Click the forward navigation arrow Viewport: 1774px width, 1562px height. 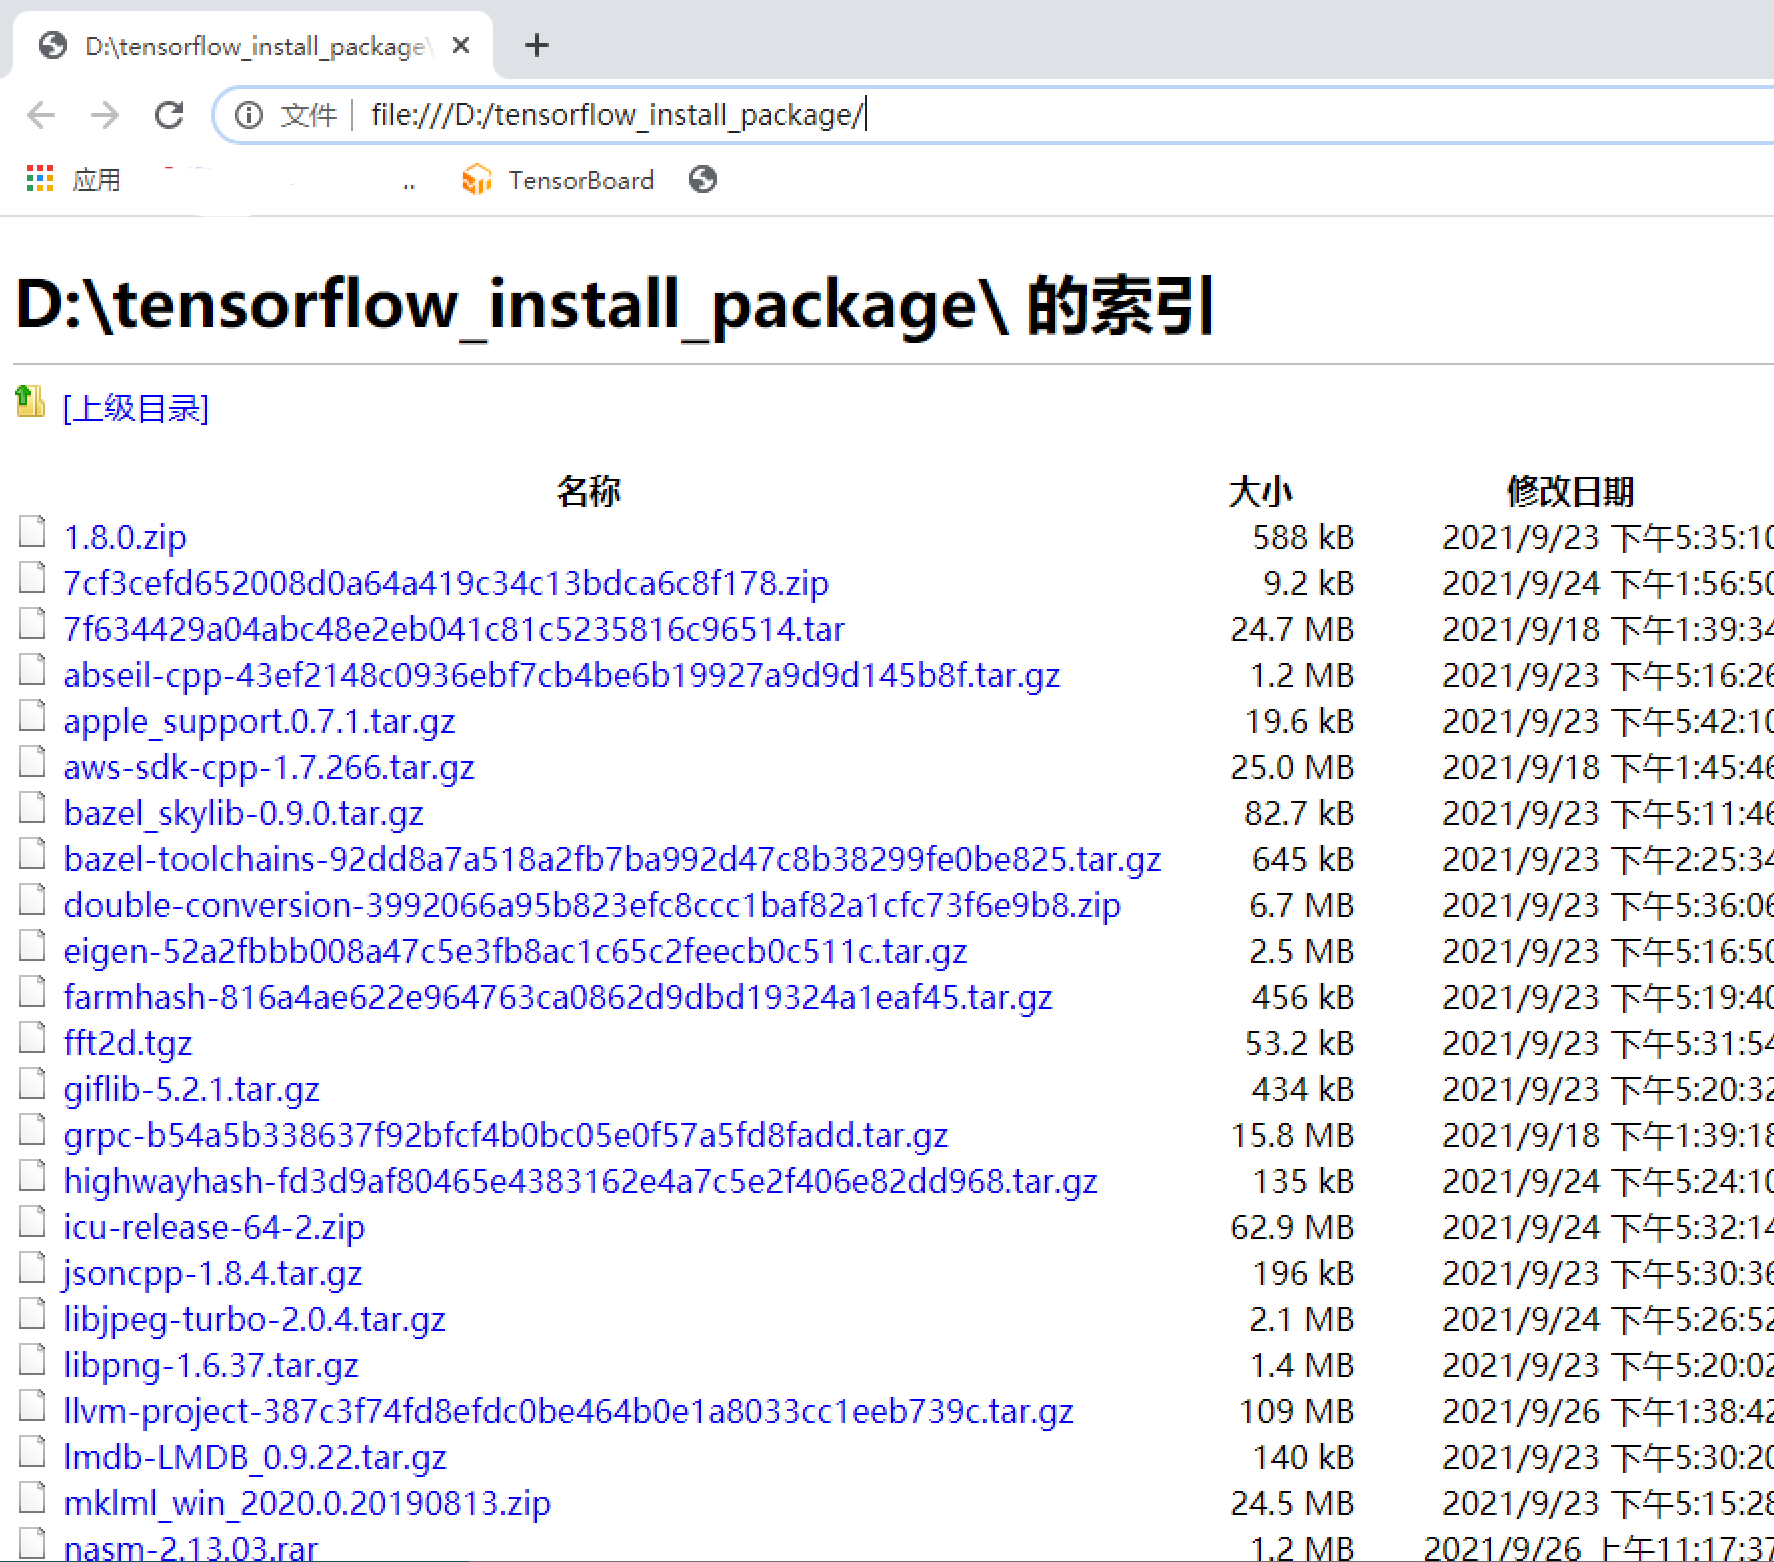[x=105, y=115]
